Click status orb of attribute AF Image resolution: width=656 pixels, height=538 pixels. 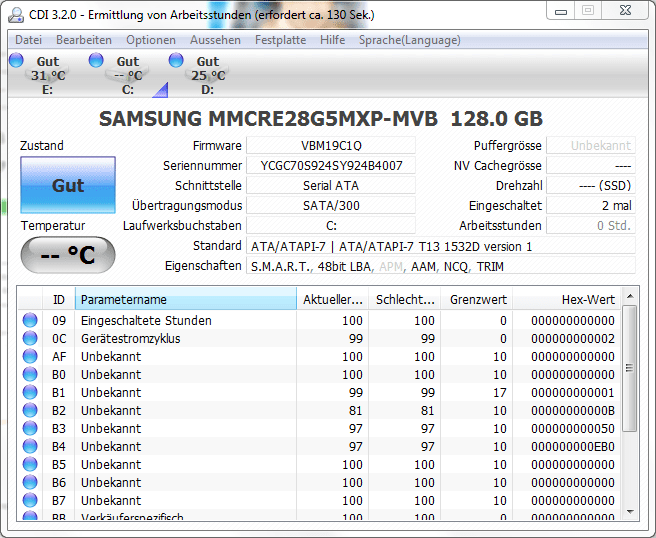click(30, 356)
